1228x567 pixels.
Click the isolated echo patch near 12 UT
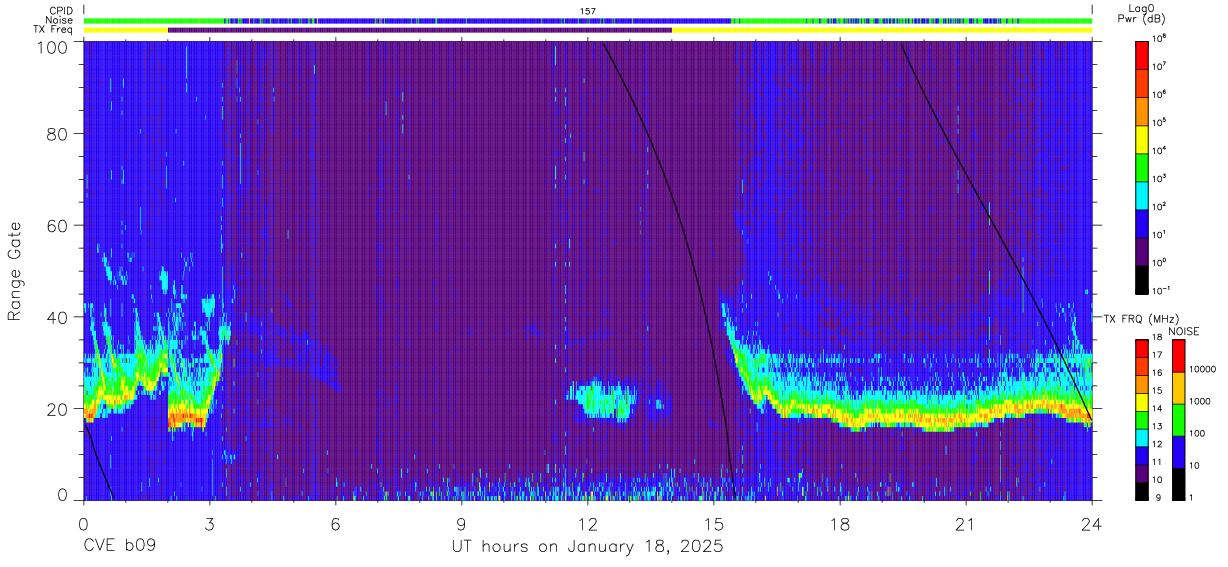[602, 400]
